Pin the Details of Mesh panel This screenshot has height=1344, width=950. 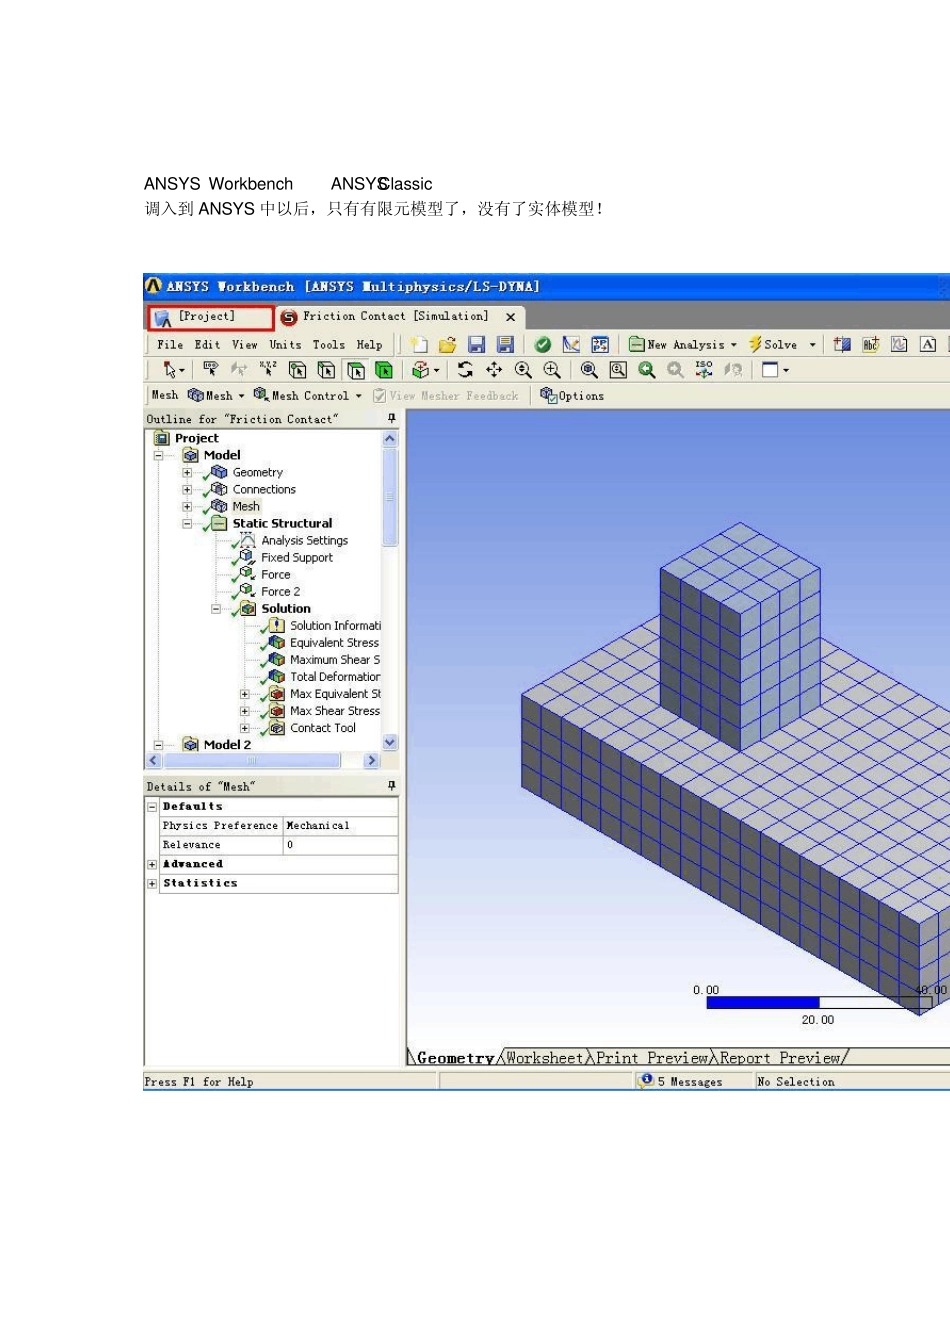pos(391,786)
